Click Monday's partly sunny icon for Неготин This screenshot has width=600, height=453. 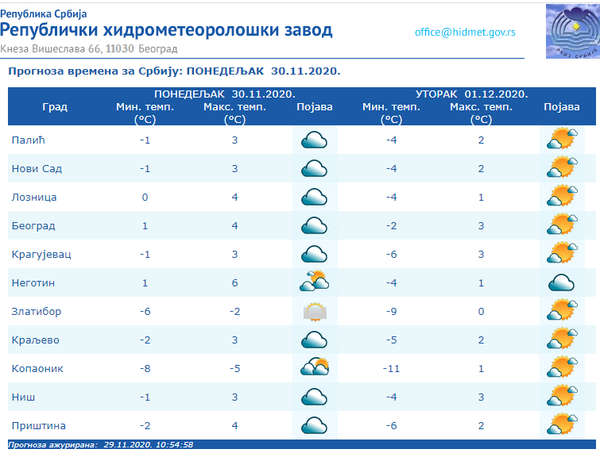pyautogui.click(x=316, y=283)
